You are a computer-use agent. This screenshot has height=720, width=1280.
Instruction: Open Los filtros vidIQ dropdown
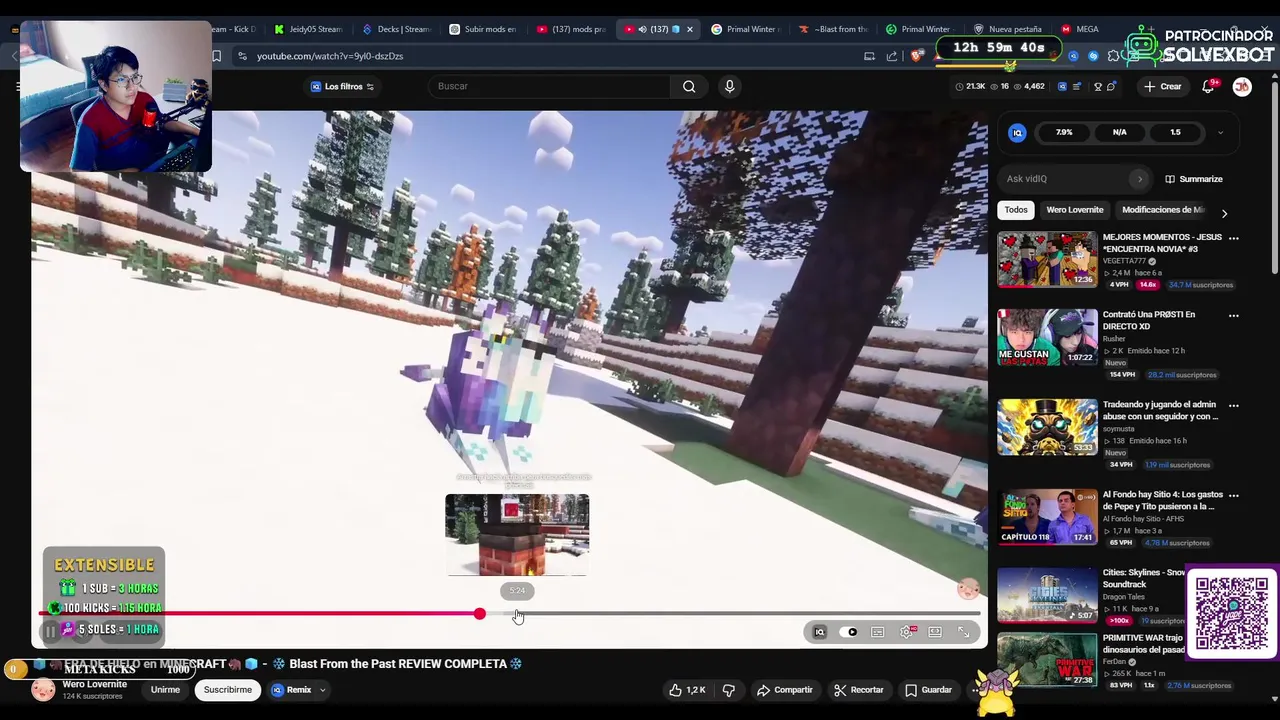pos(342,86)
